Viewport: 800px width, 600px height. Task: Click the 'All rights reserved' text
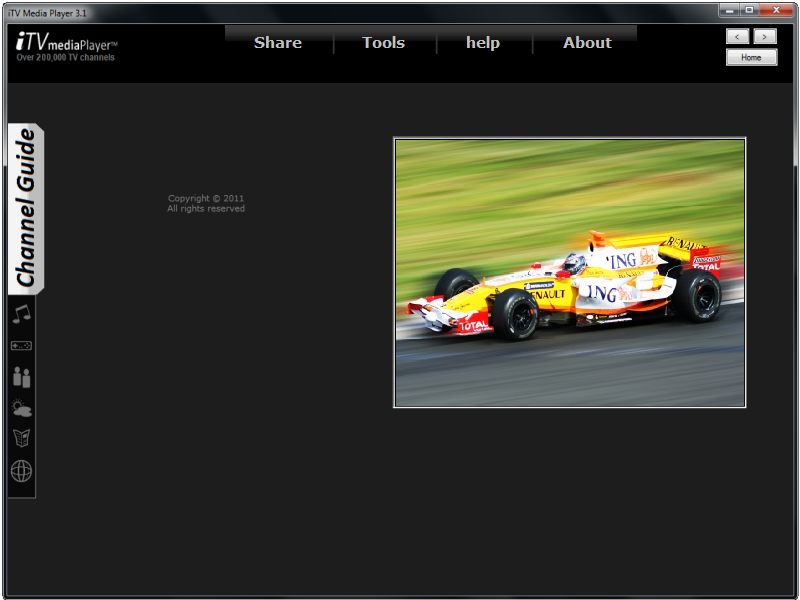[x=206, y=209]
